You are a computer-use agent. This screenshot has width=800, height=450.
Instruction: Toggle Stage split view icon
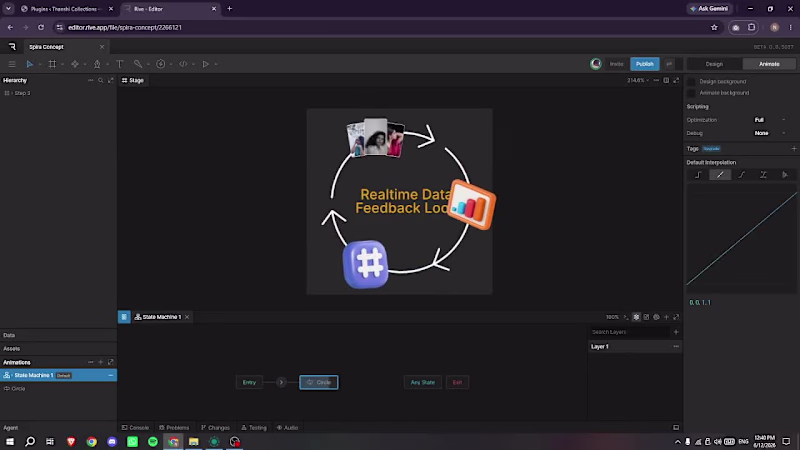[x=666, y=81]
